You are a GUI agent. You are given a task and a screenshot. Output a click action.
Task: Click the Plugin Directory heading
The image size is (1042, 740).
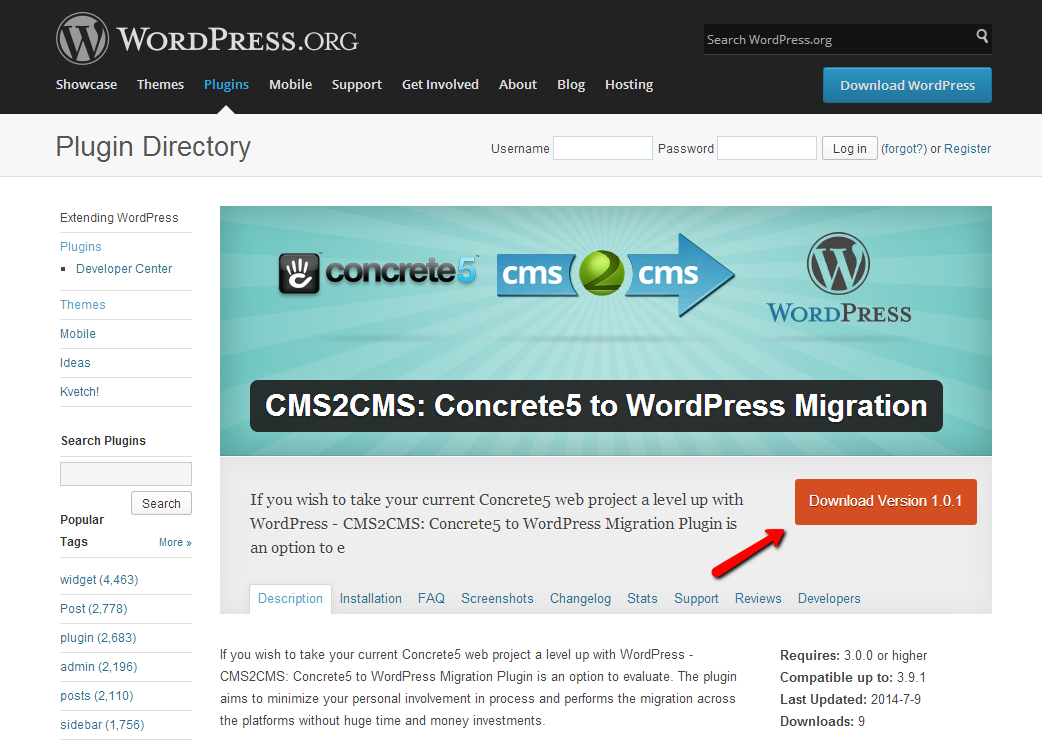click(154, 147)
